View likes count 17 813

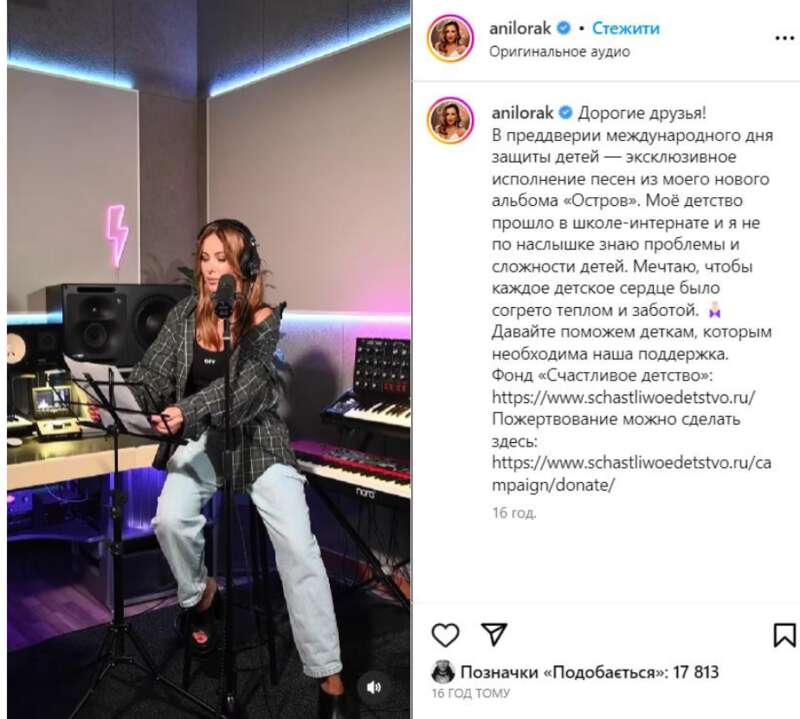(x=589, y=672)
